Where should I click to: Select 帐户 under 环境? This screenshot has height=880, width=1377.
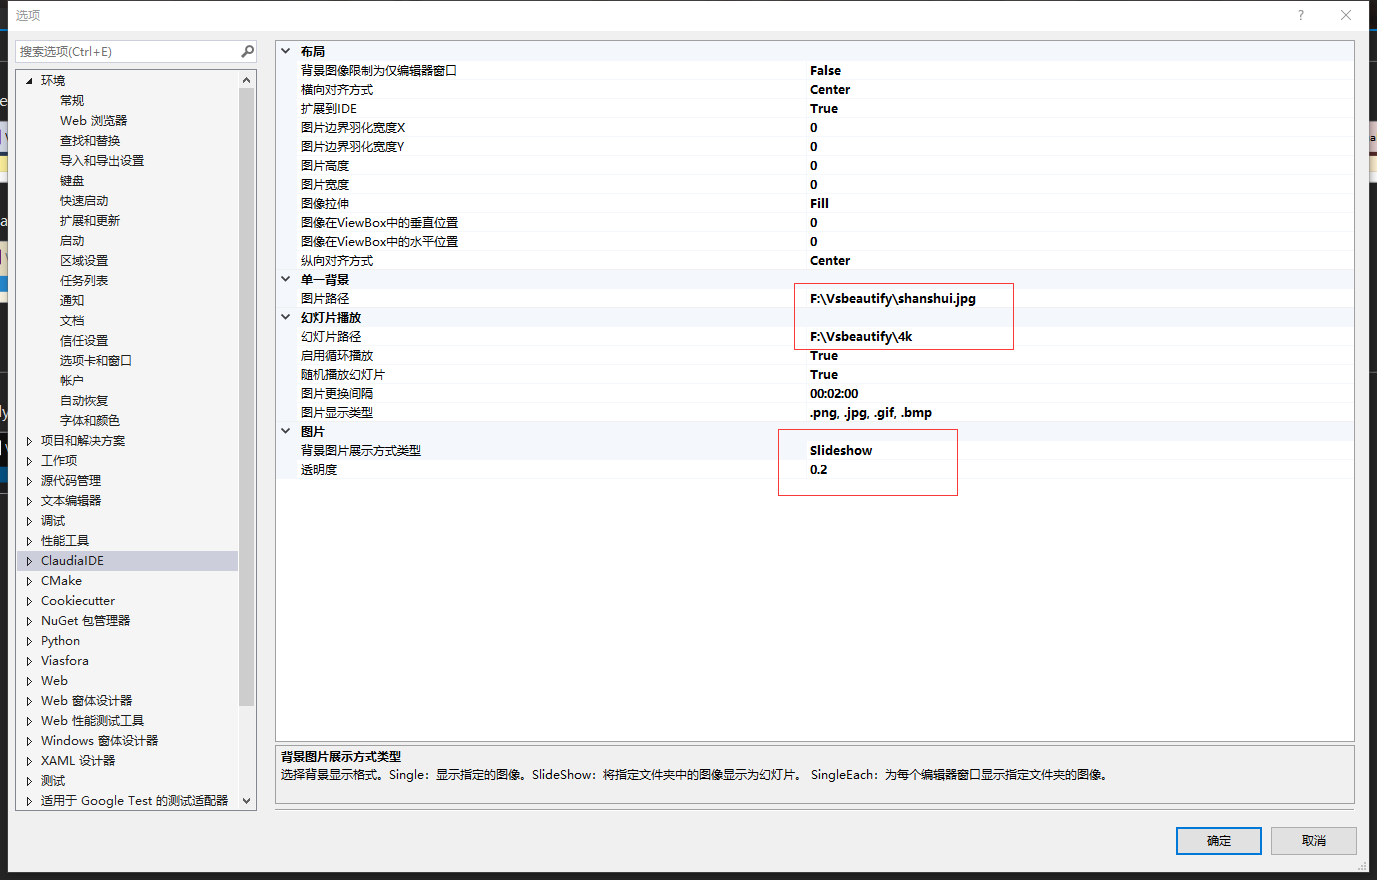[x=72, y=380]
